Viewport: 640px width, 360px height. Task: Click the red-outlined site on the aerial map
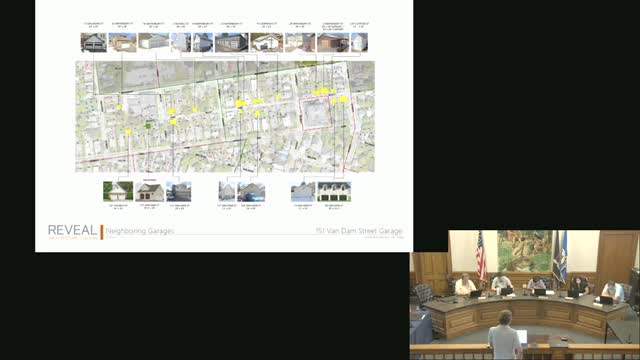[x=316, y=114]
